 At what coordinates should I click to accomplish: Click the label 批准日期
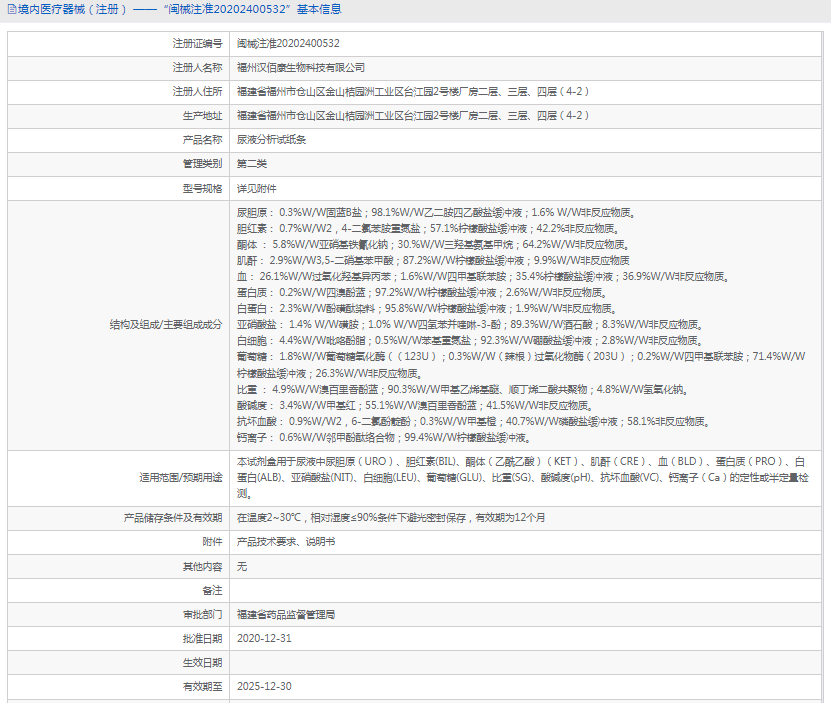tap(202, 638)
